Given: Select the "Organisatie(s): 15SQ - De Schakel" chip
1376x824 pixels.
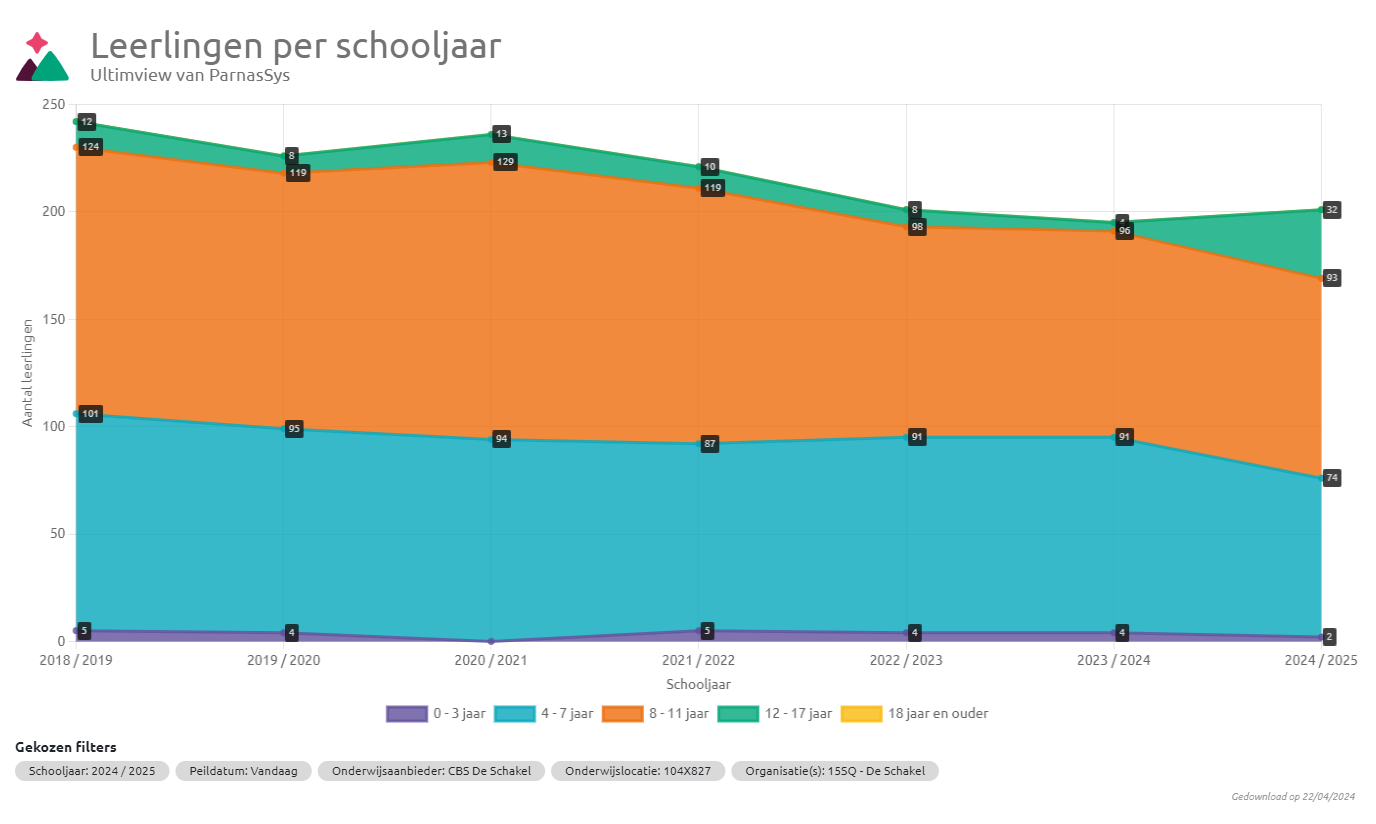Looking at the screenshot, I should click(834, 771).
